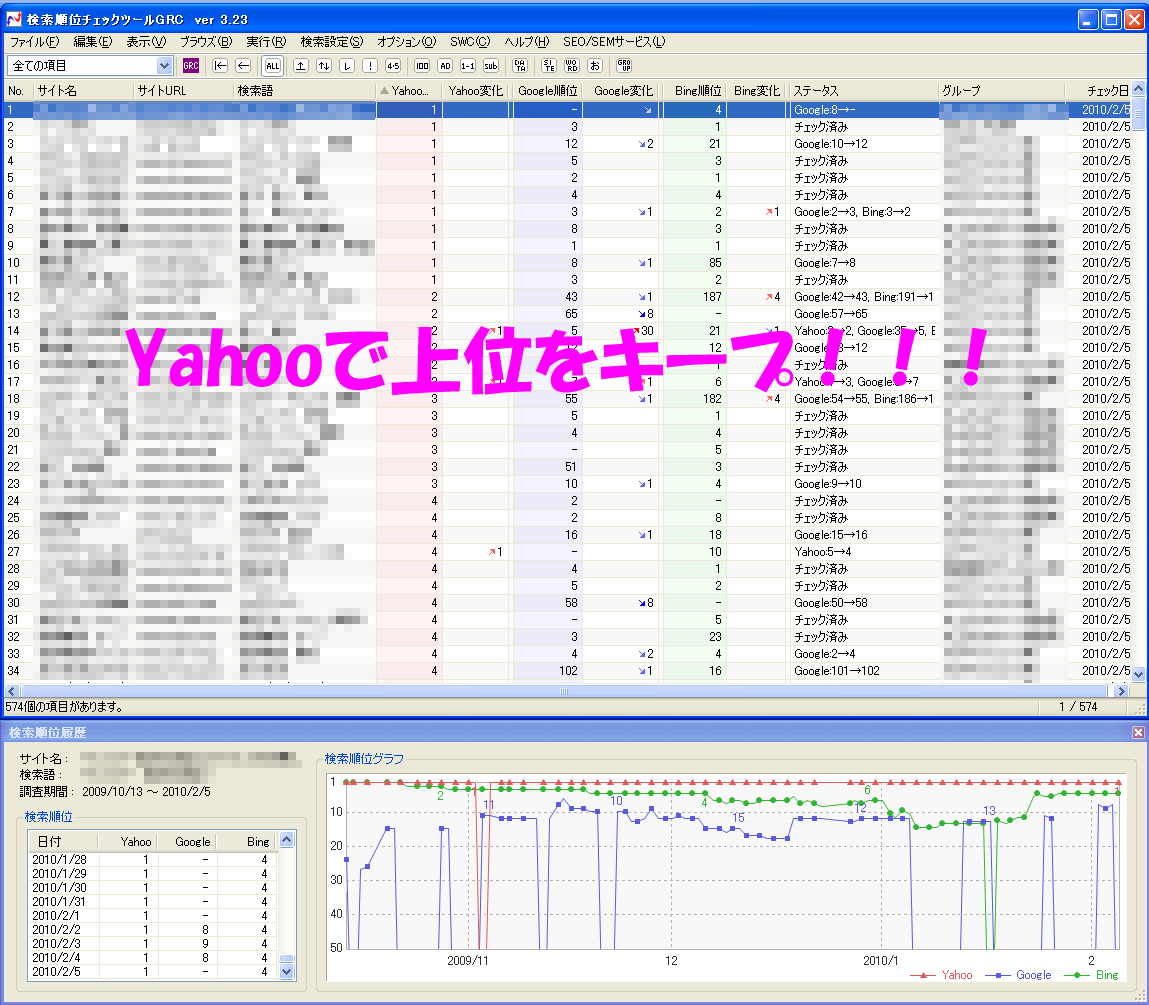1149x1005 pixels.
Task: Click main list vertical scrollbar down arrow
Action: [1139, 674]
